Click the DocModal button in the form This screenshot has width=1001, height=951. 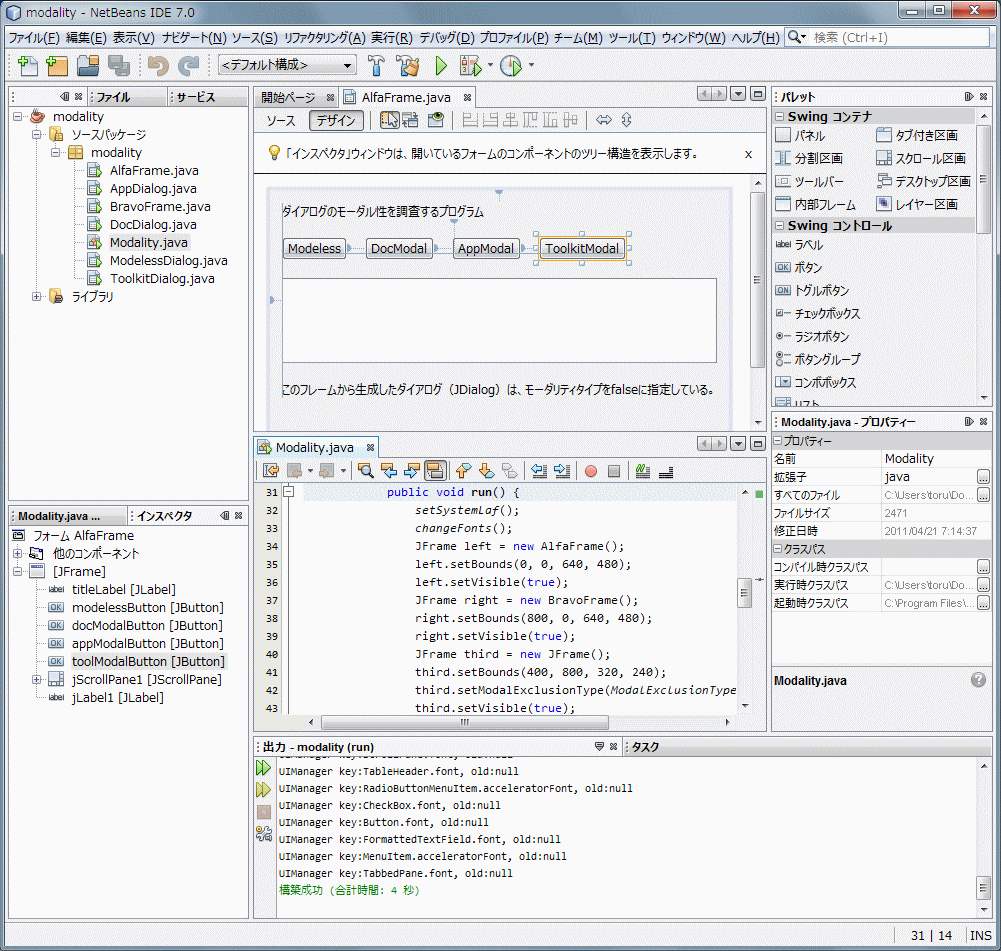click(x=399, y=248)
